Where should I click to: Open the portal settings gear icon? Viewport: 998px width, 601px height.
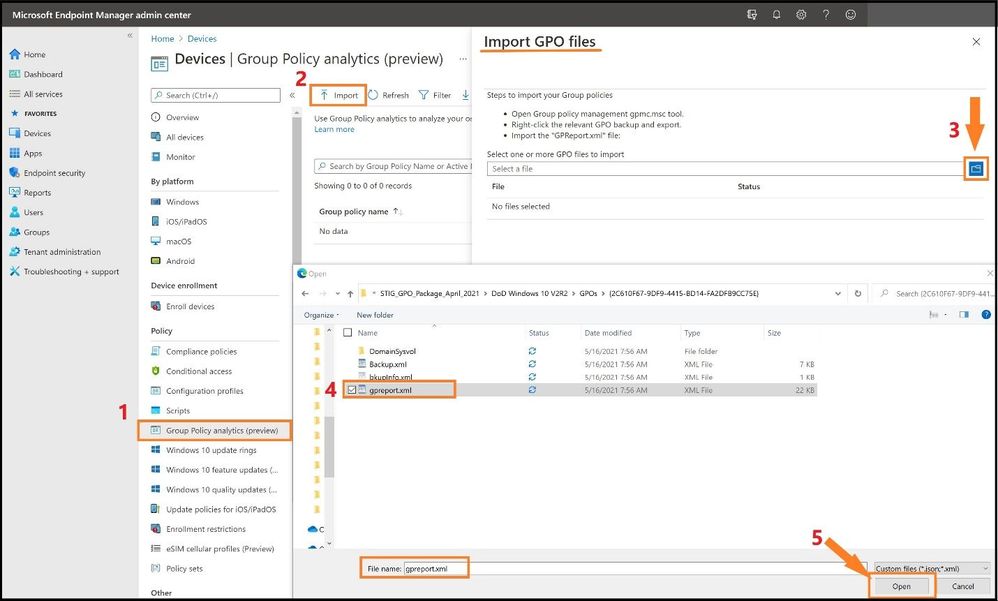(x=801, y=15)
